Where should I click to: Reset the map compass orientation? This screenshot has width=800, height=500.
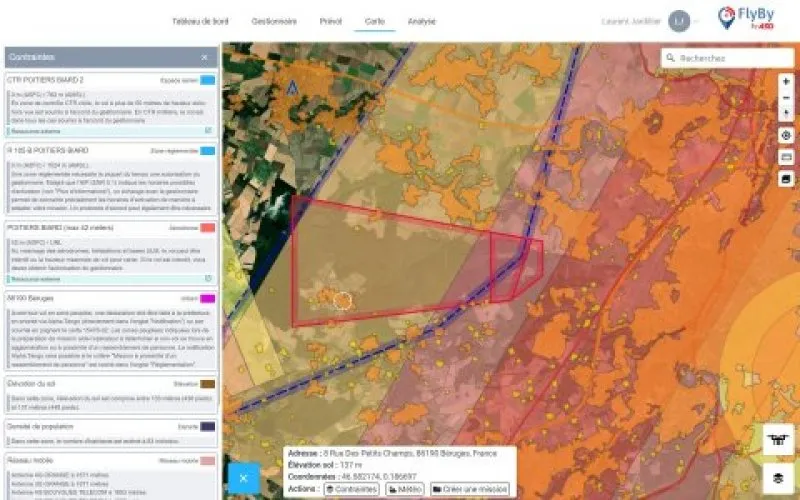click(x=786, y=113)
